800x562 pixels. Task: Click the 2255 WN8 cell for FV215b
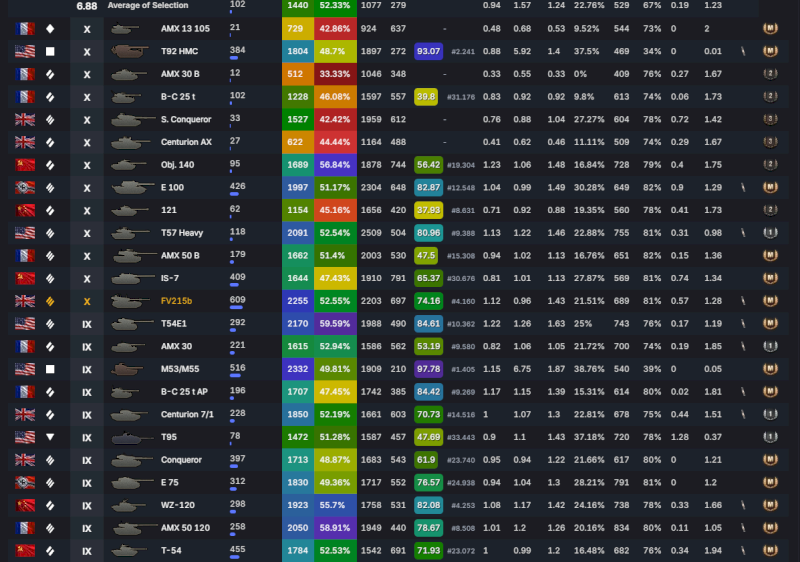(298, 301)
